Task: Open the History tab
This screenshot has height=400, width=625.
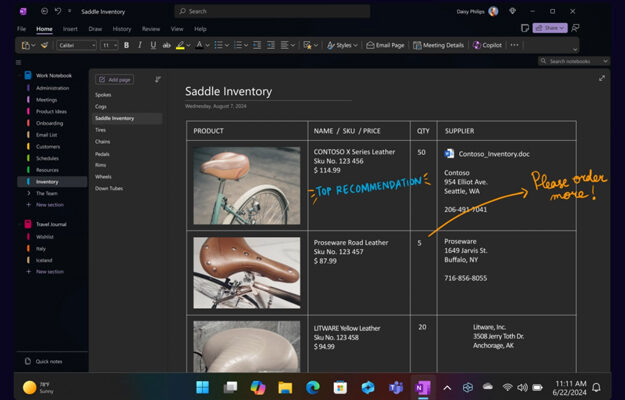Action: click(x=122, y=29)
